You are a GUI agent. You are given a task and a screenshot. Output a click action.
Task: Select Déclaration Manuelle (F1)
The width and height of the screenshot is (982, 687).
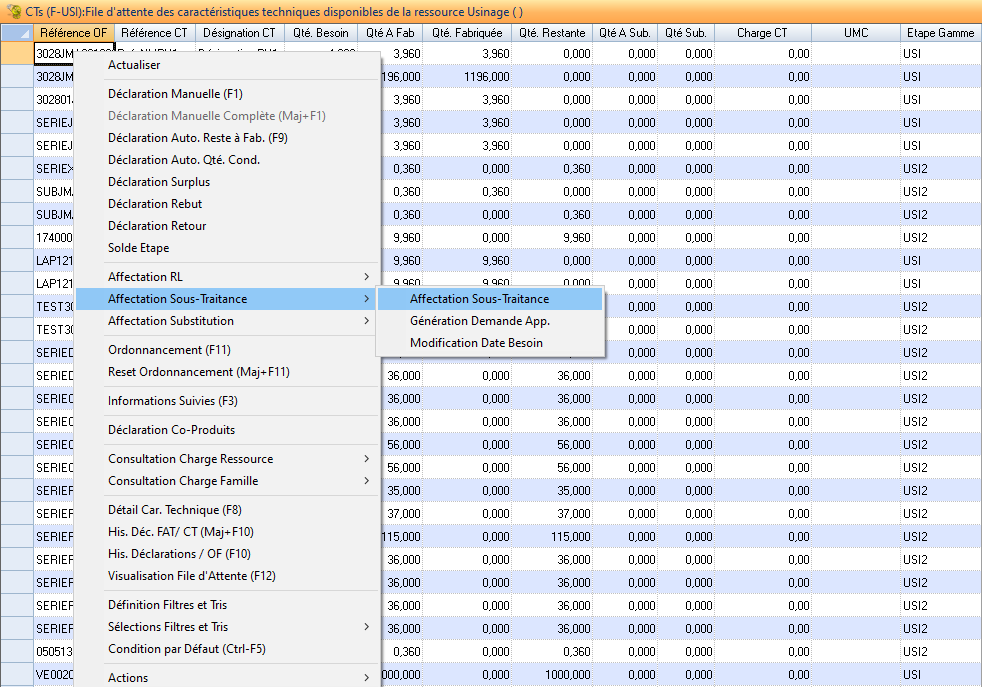pos(175,94)
